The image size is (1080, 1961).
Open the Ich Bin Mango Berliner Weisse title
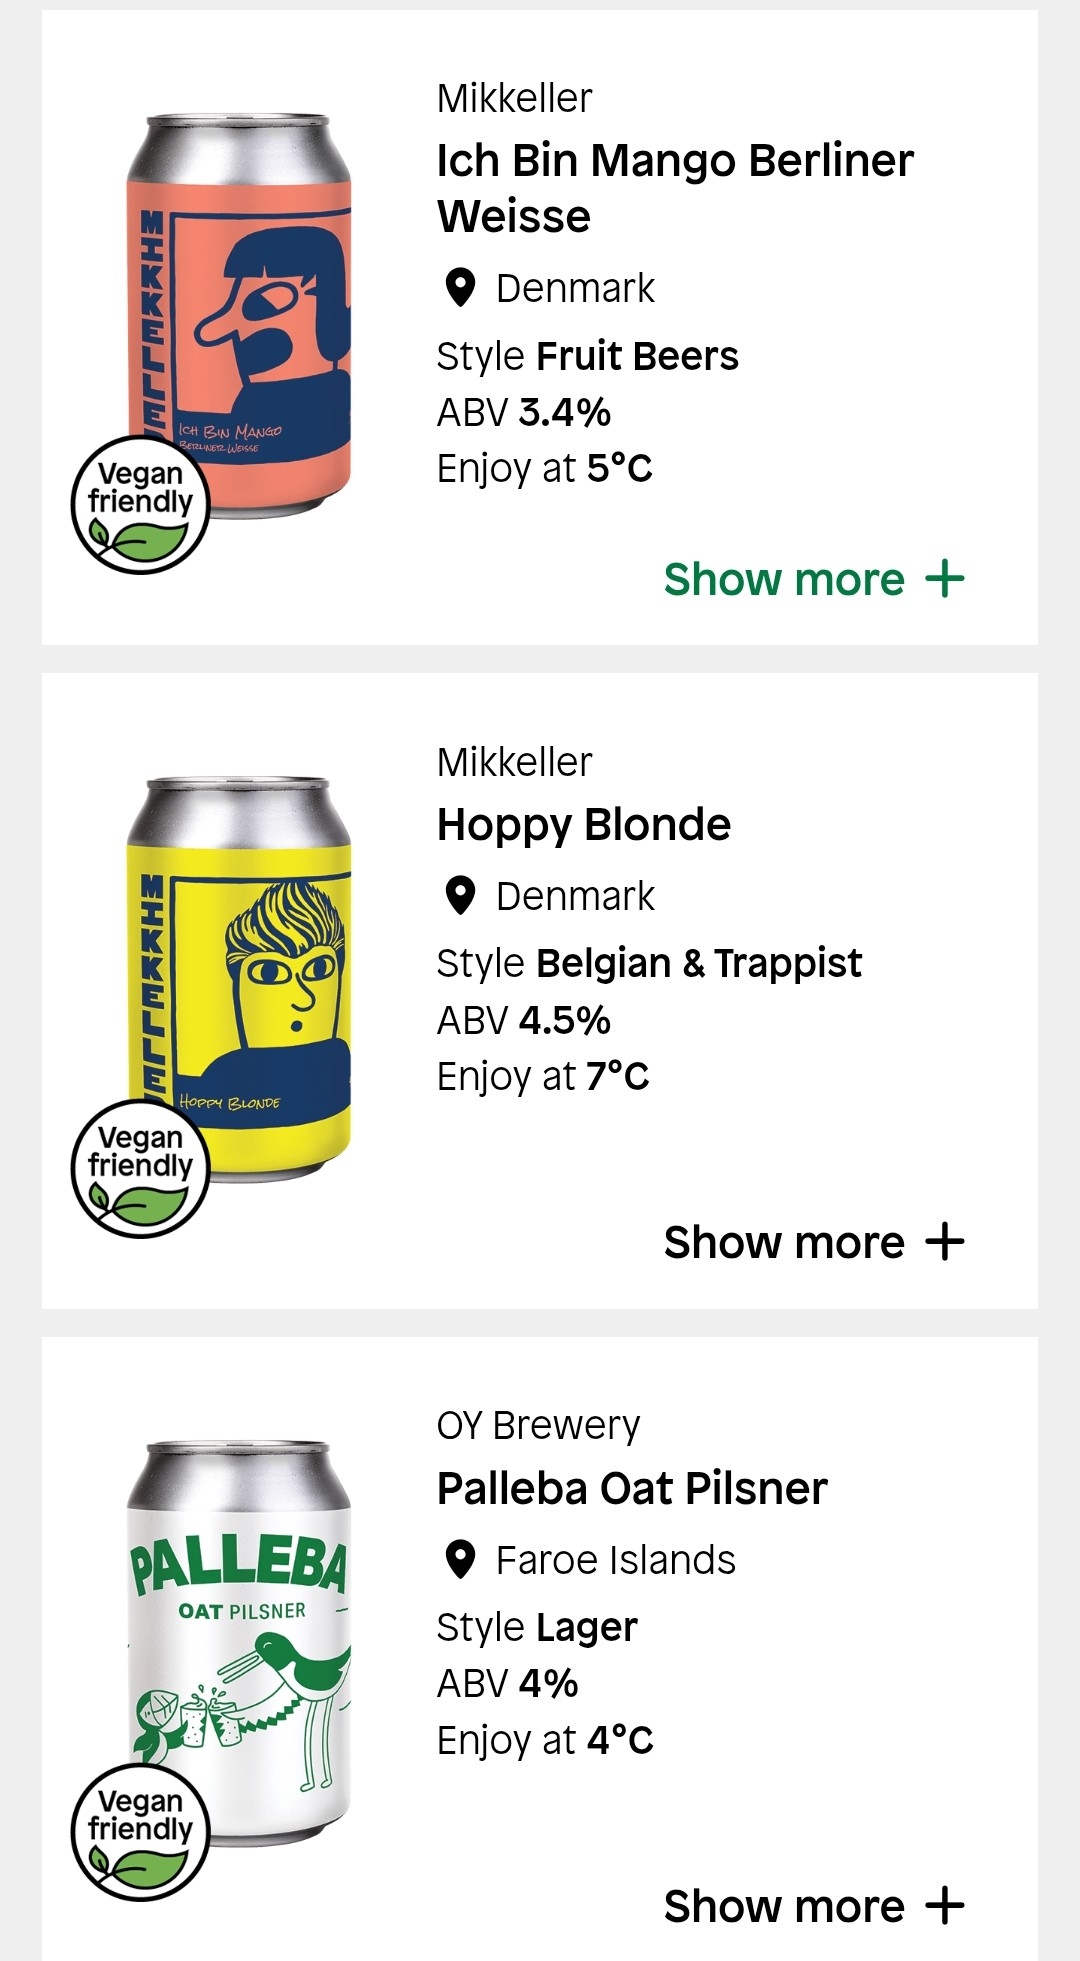click(675, 188)
